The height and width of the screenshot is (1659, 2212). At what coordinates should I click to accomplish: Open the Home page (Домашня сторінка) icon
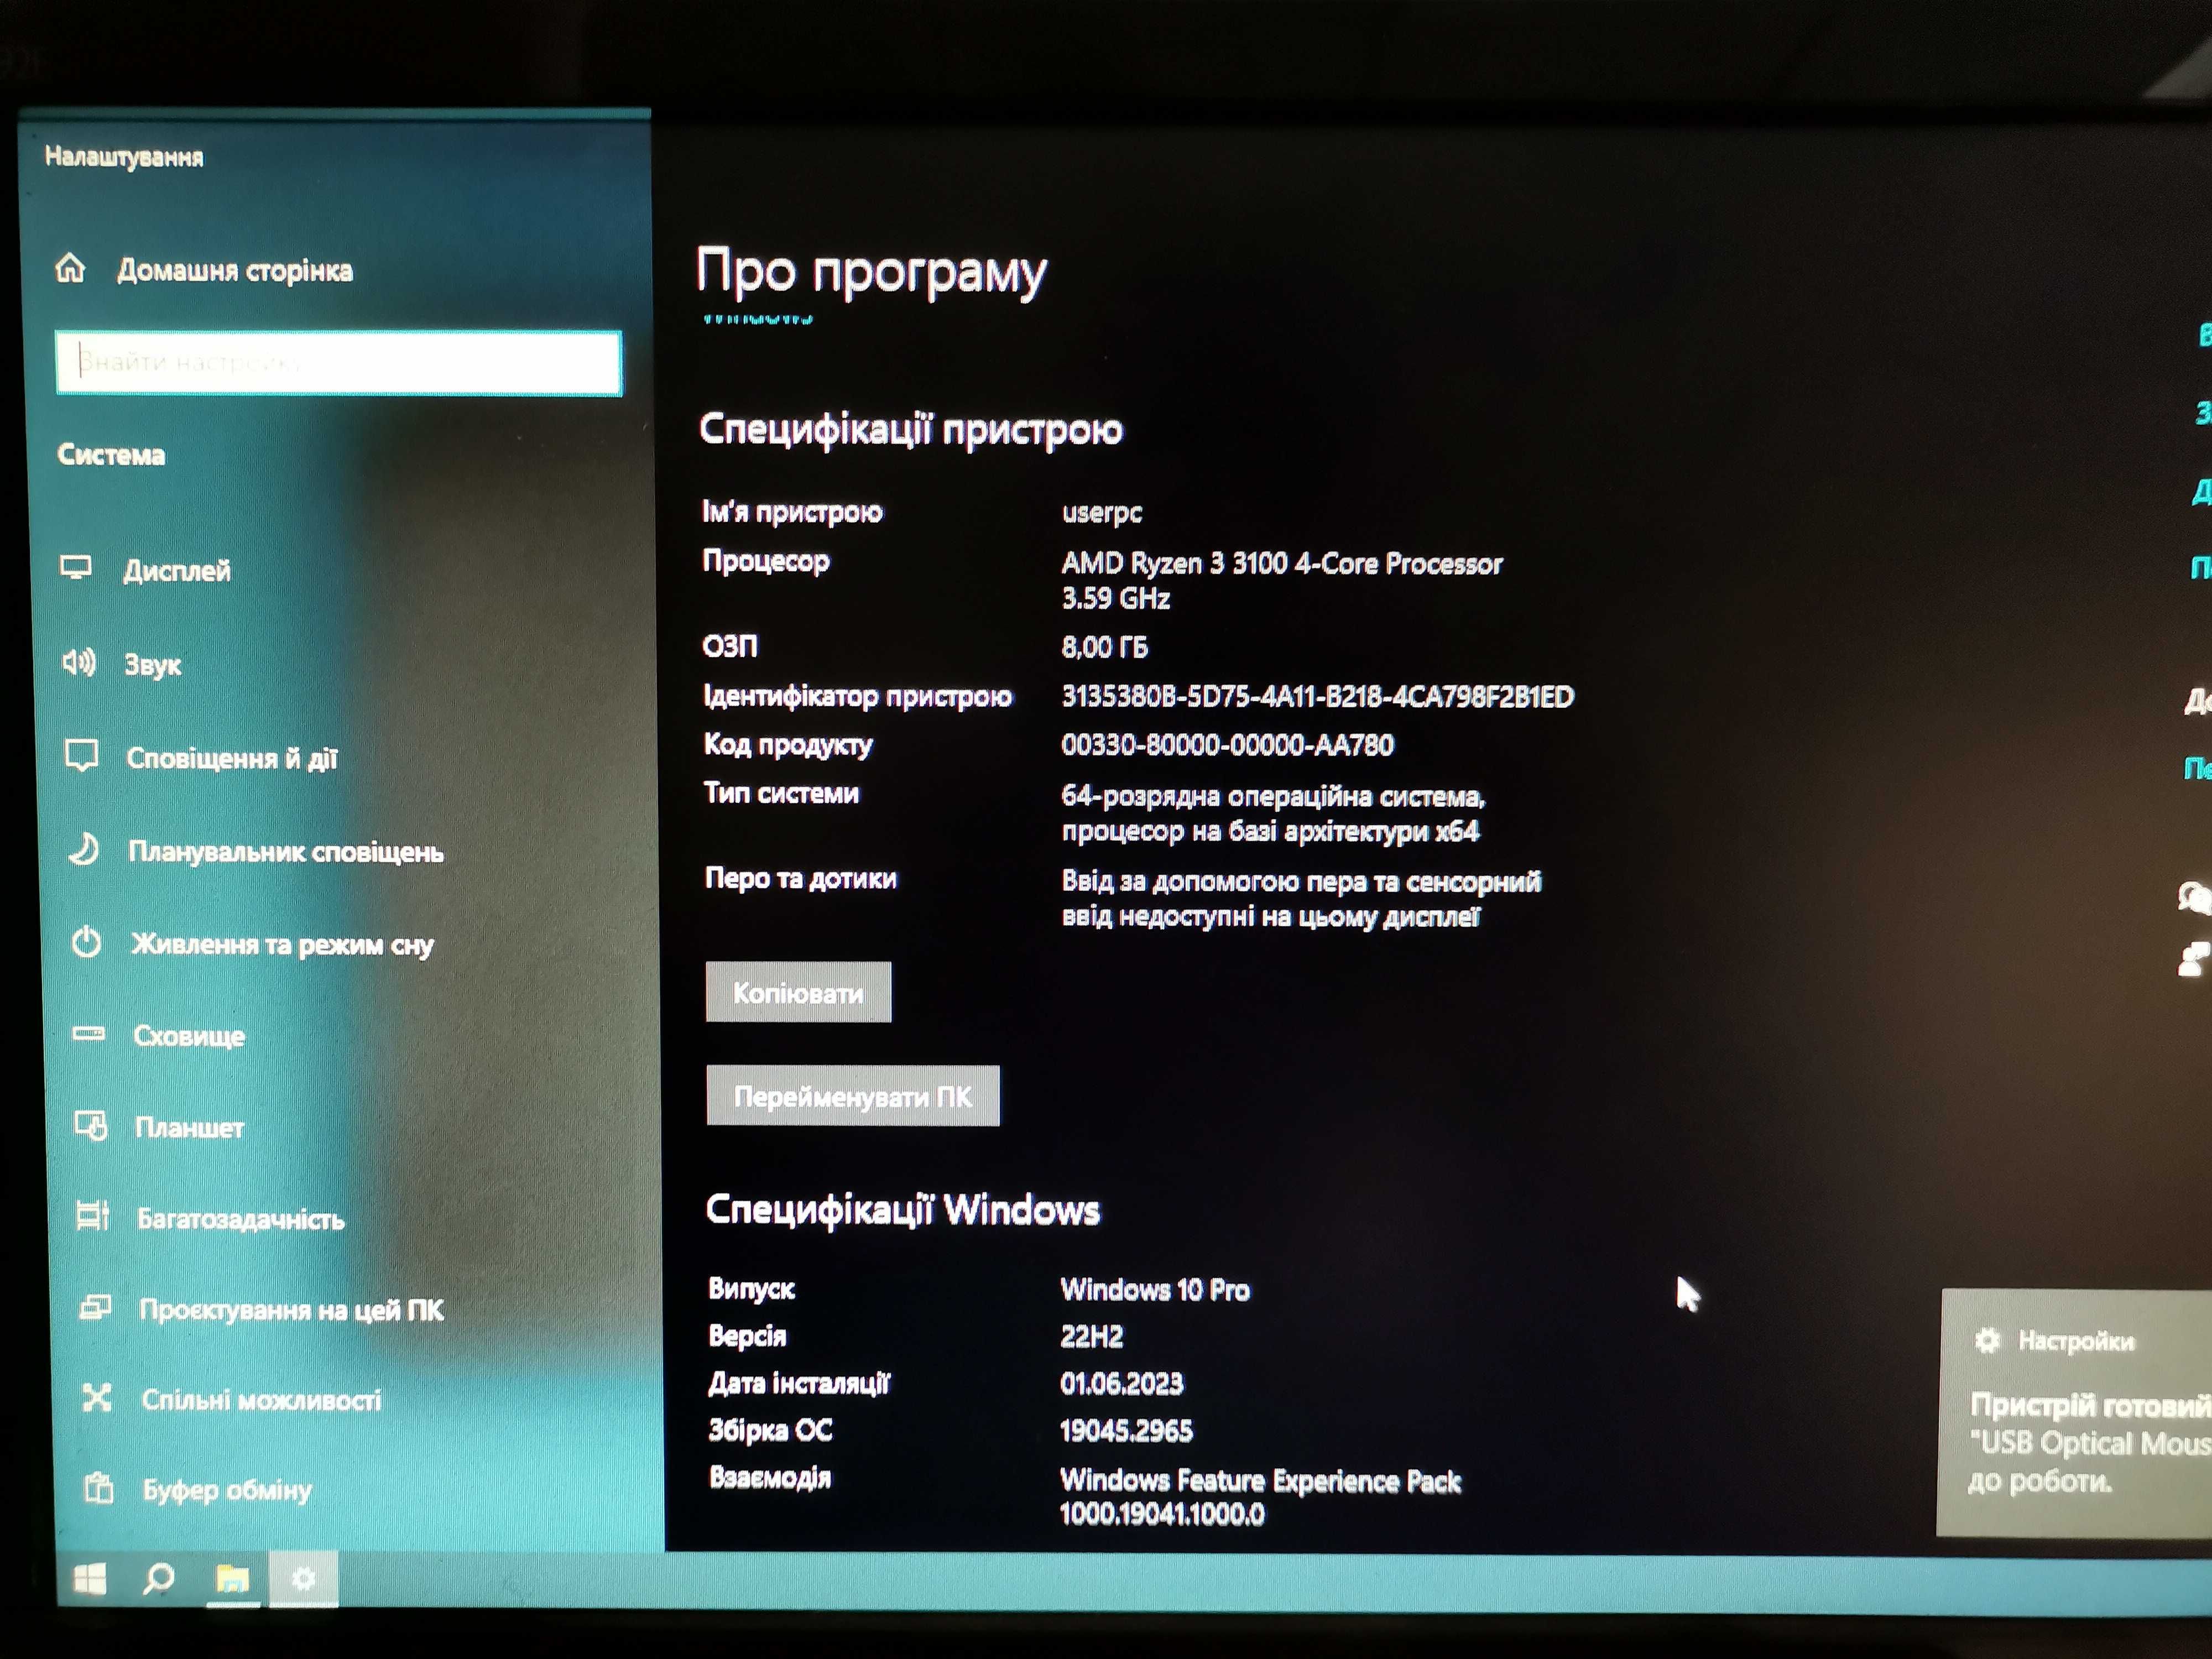[x=70, y=268]
